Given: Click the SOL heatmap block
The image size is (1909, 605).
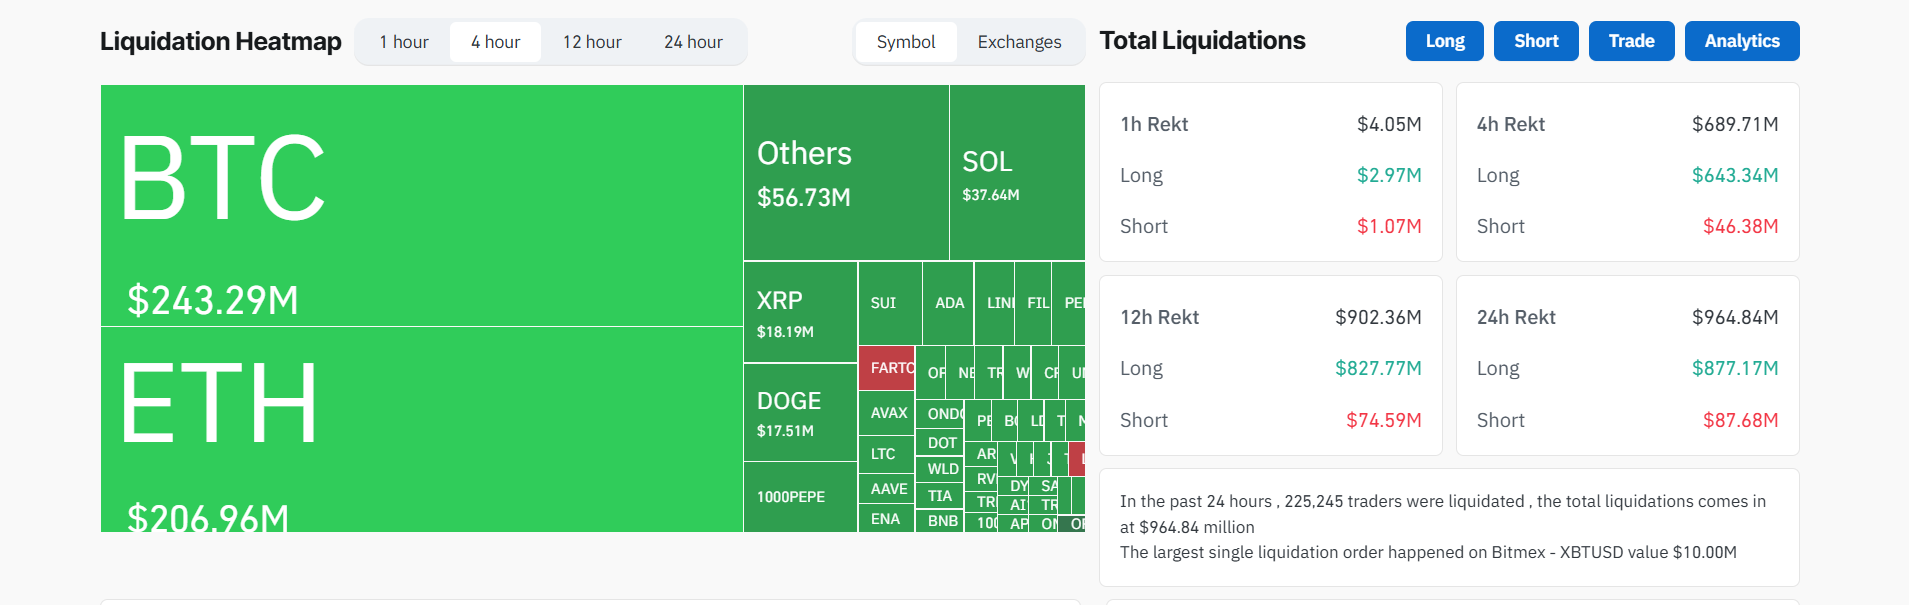Looking at the screenshot, I should (x=1016, y=172).
